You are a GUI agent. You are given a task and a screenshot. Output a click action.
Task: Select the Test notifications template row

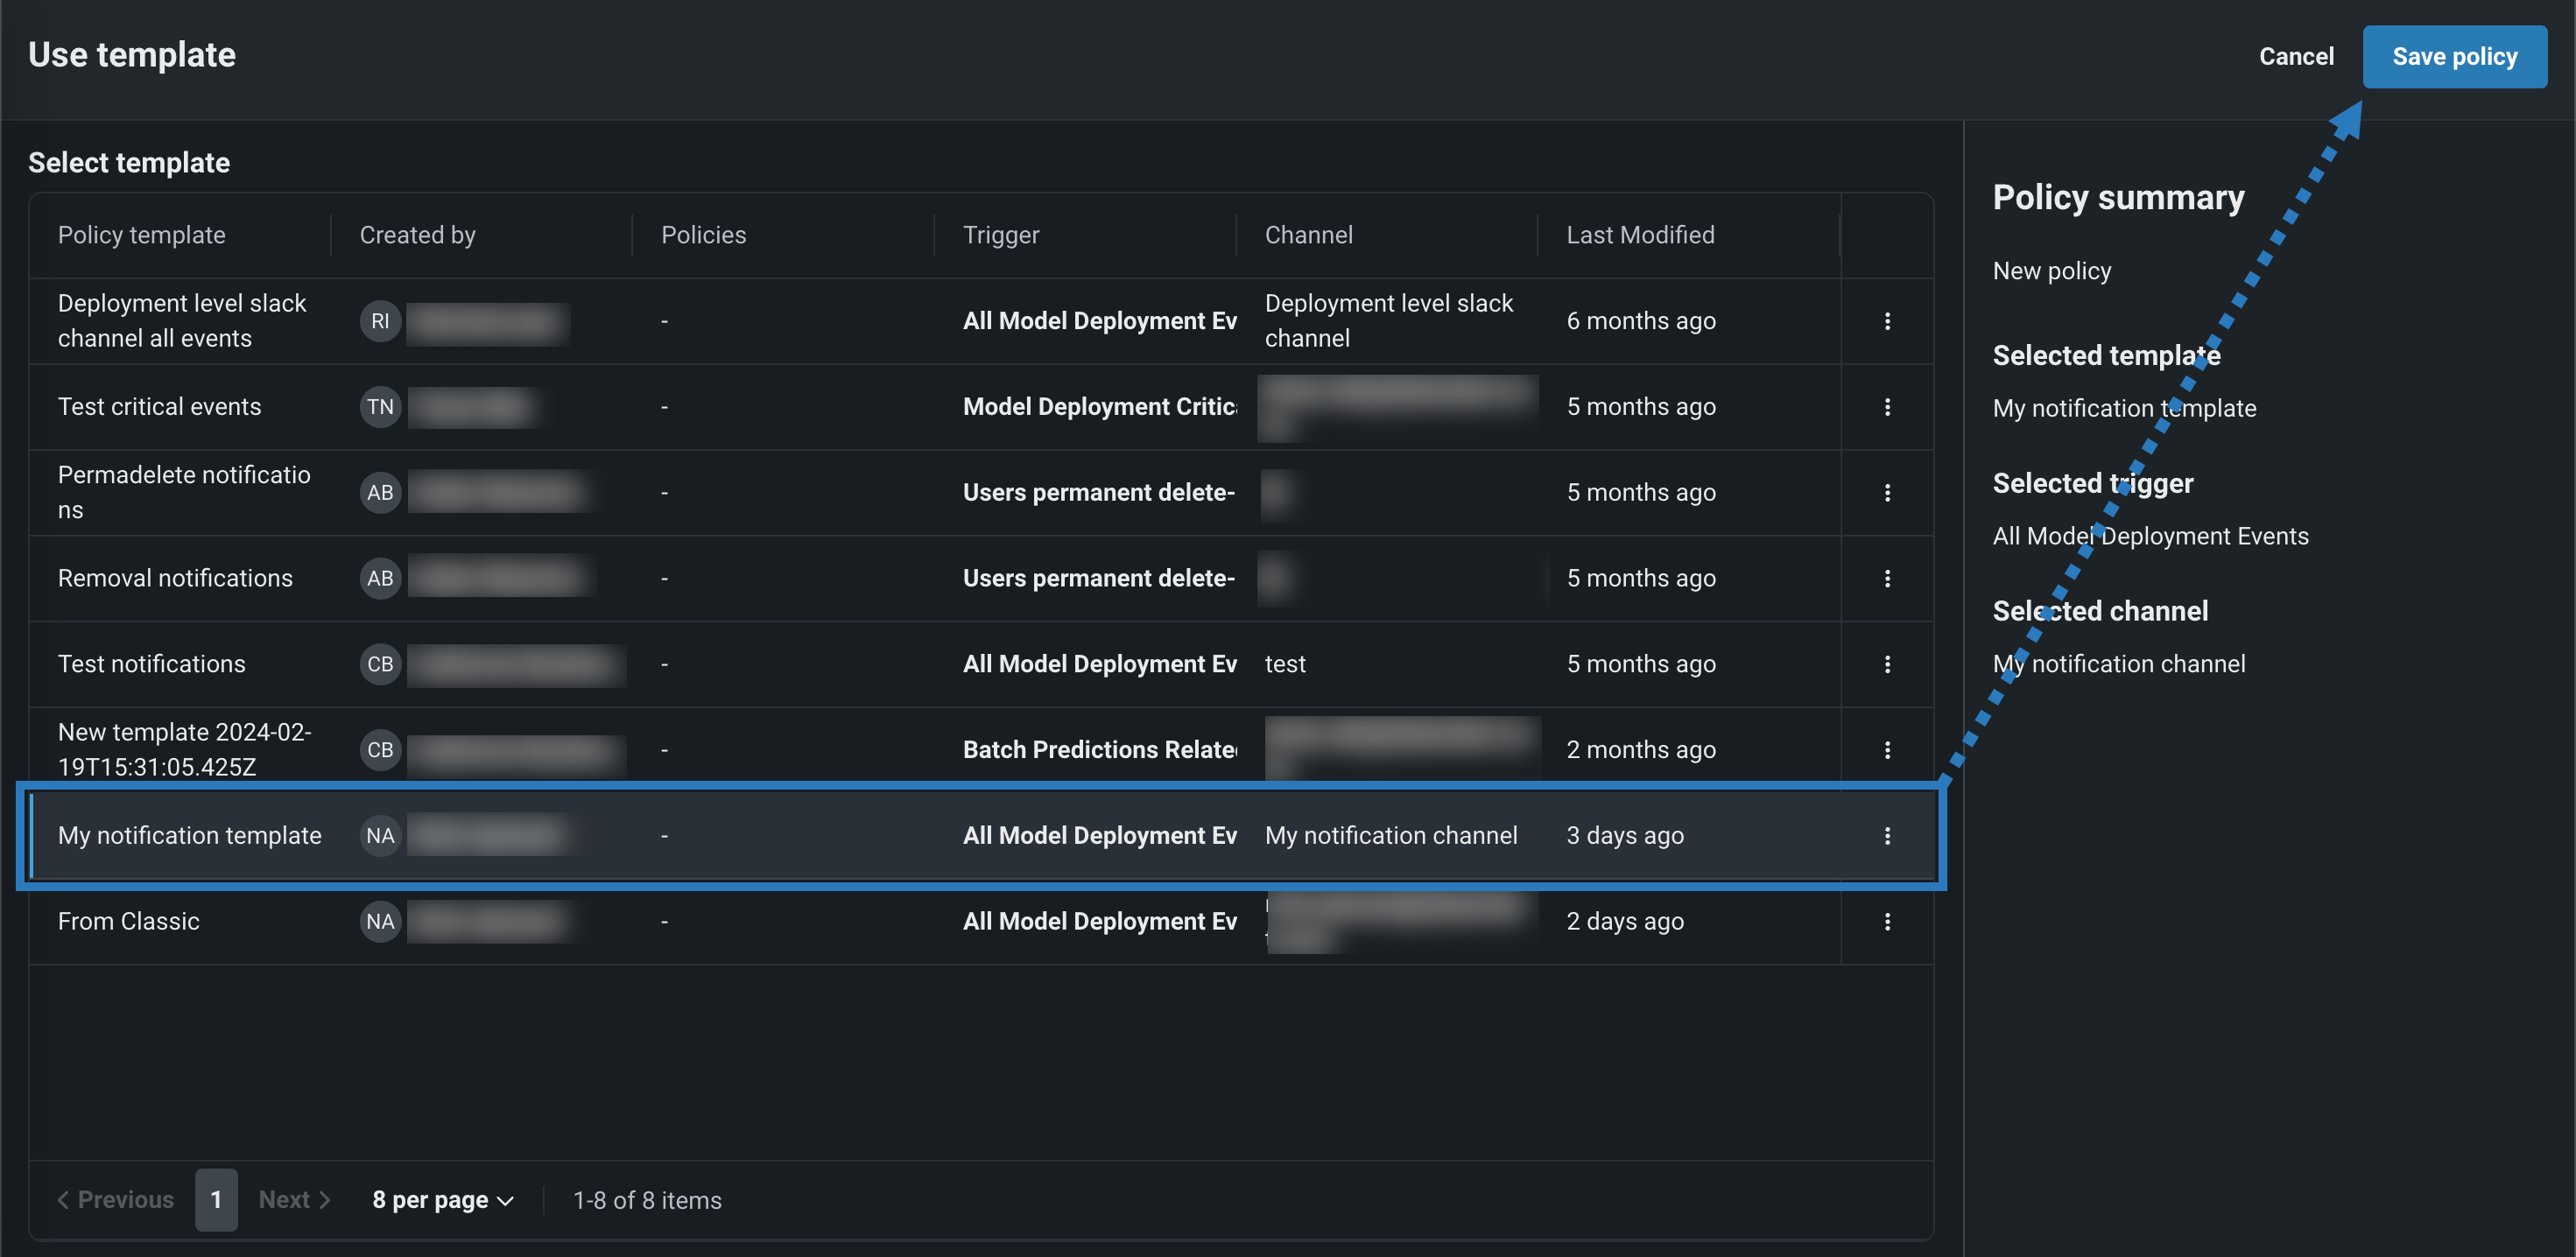click(151, 664)
